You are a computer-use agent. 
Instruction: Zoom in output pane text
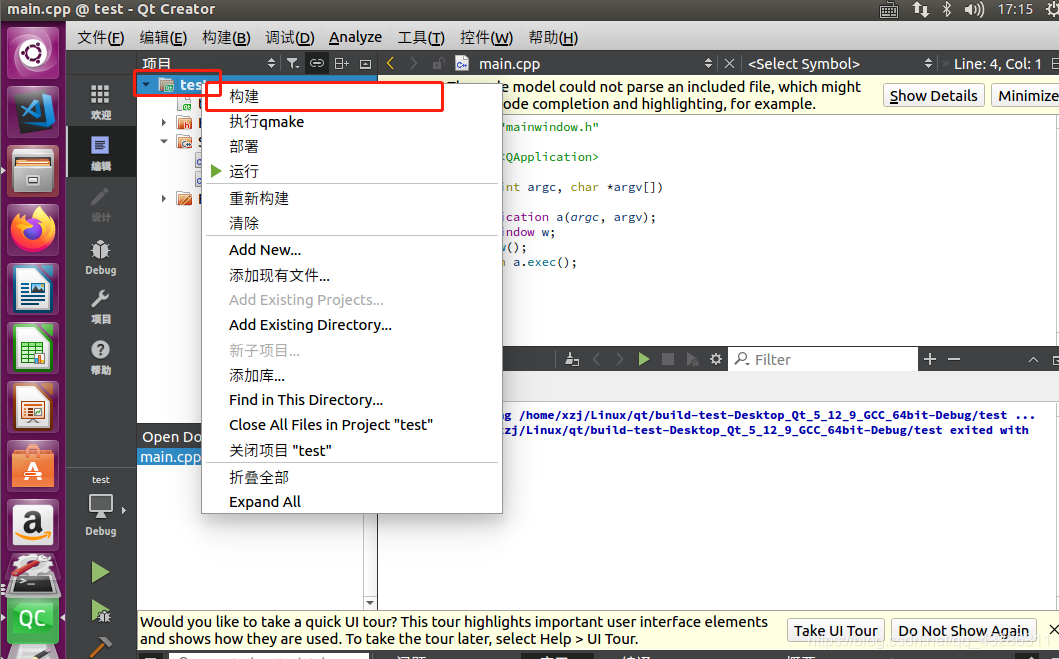pyautogui.click(x=930, y=359)
